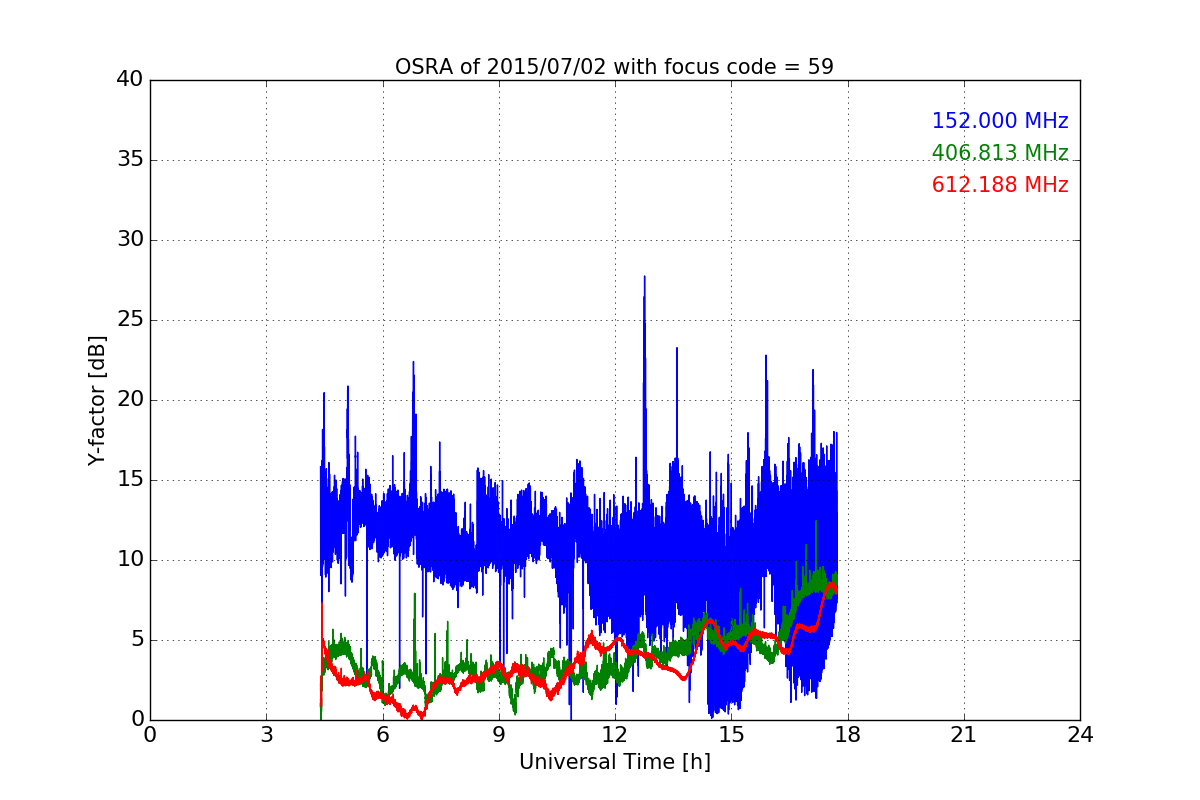Click the plot title 'OSRA of 2015/07/02 with focus code = 59'
1200x800 pixels.
click(614, 67)
